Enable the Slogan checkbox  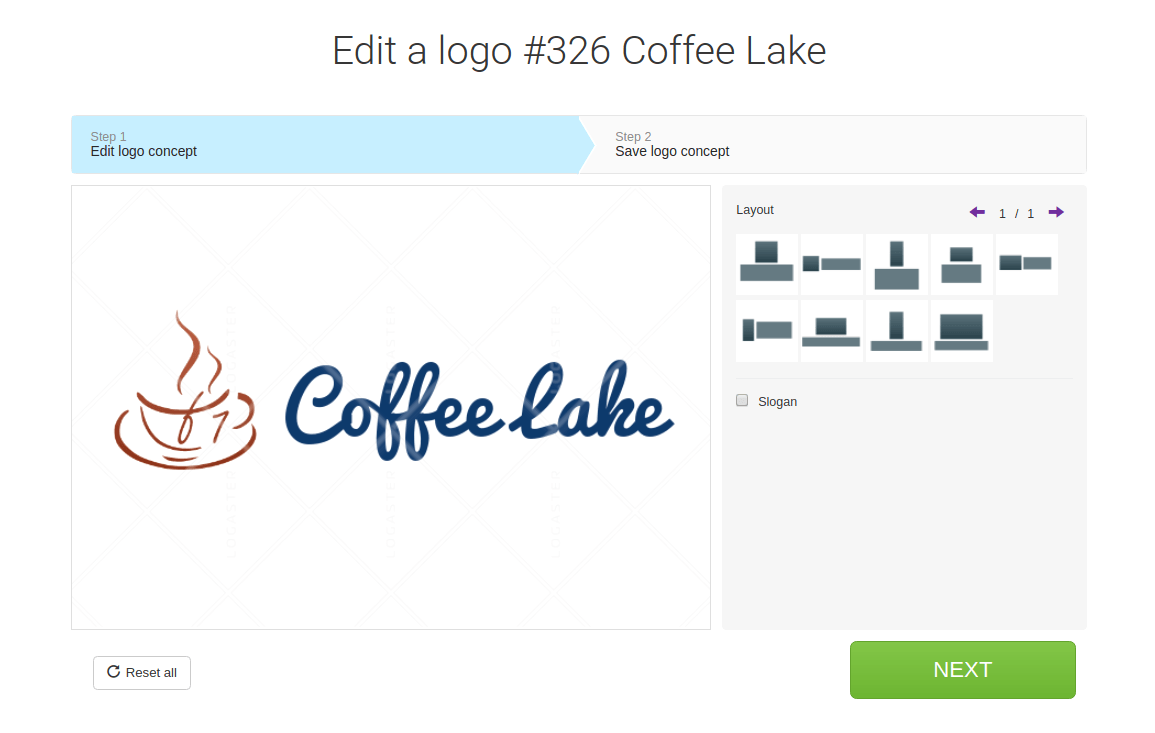tap(742, 400)
